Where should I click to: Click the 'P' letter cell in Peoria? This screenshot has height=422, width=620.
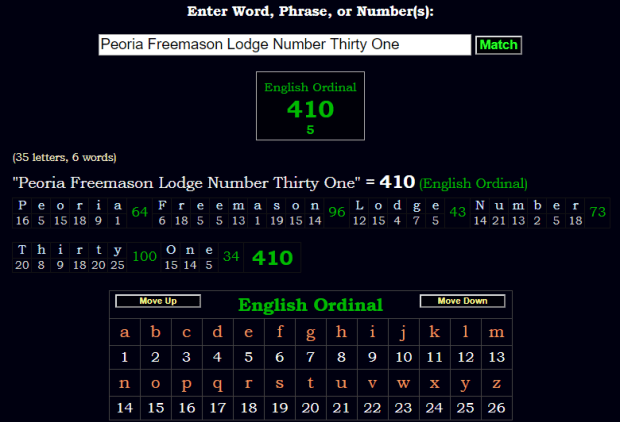pos(23,206)
